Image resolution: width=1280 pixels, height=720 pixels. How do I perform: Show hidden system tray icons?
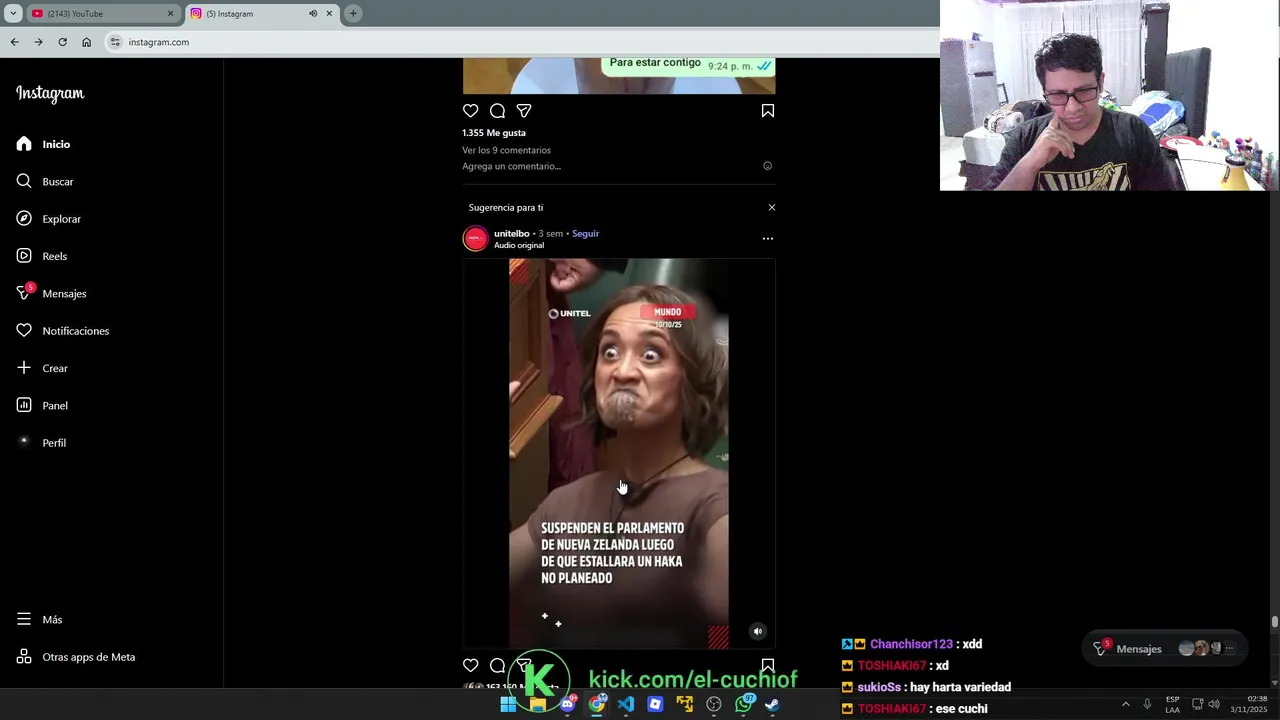point(1125,704)
